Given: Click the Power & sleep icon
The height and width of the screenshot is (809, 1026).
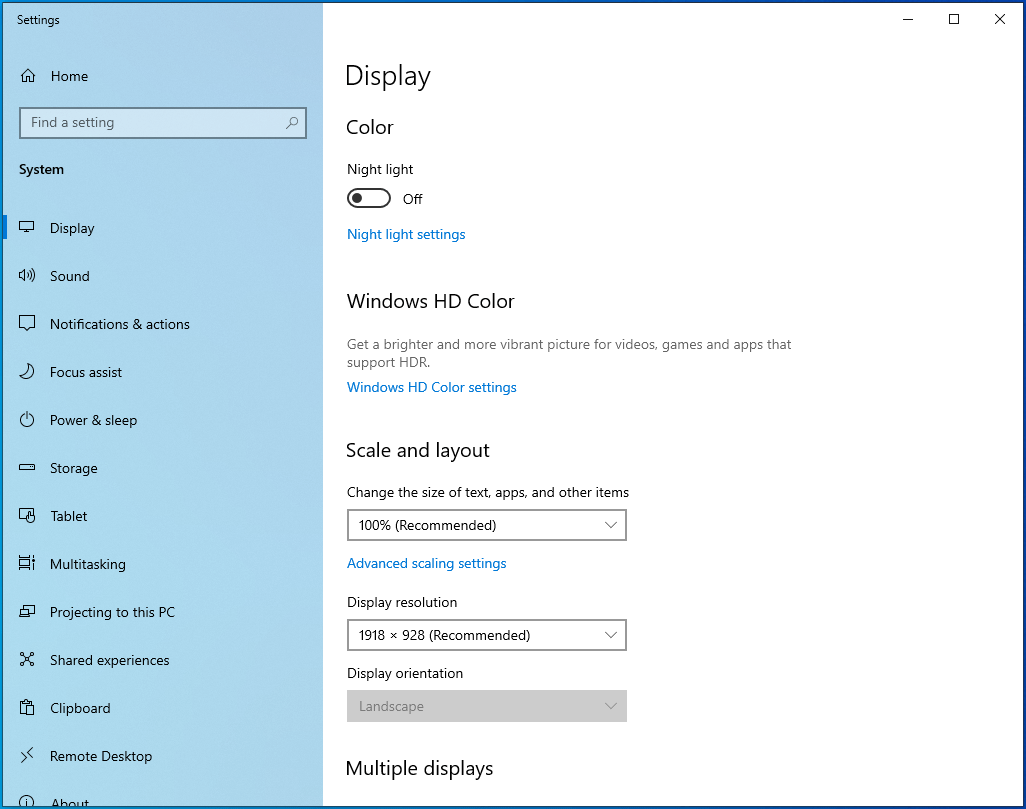Looking at the screenshot, I should click(28, 420).
